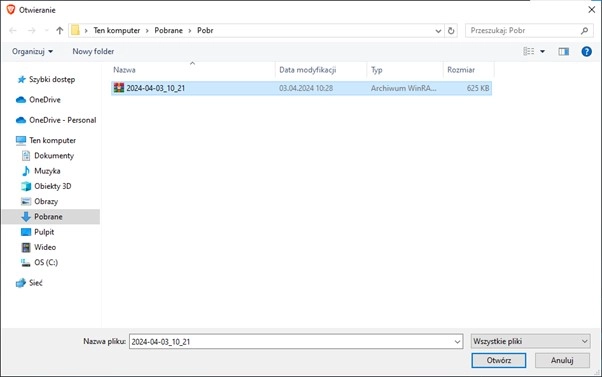Change the view layout icon
Image resolution: width=602 pixels, height=377 pixels.
(x=529, y=51)
